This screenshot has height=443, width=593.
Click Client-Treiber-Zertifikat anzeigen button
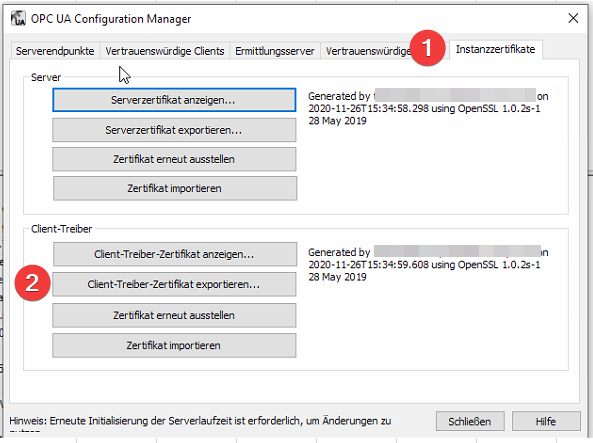coord(175,254)
